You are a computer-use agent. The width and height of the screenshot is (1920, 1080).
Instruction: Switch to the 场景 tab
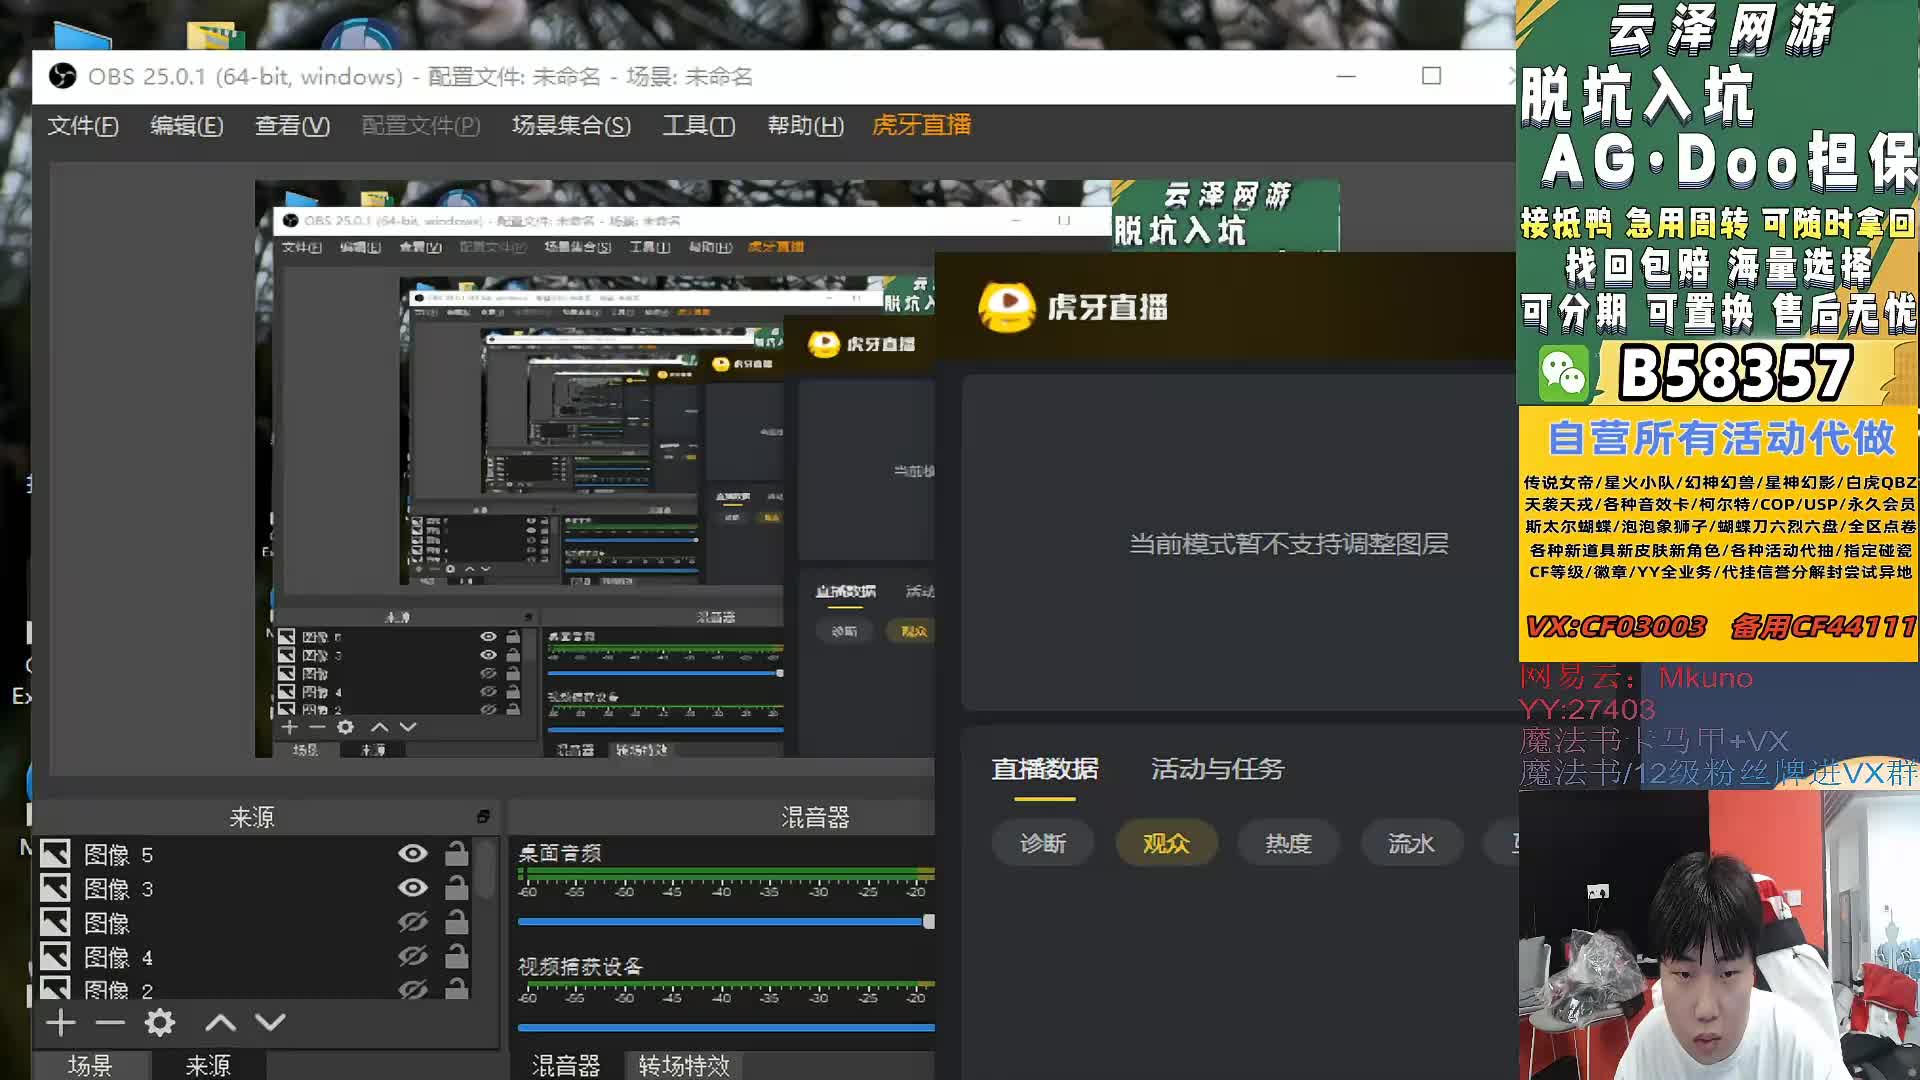tap(90, 1065)
